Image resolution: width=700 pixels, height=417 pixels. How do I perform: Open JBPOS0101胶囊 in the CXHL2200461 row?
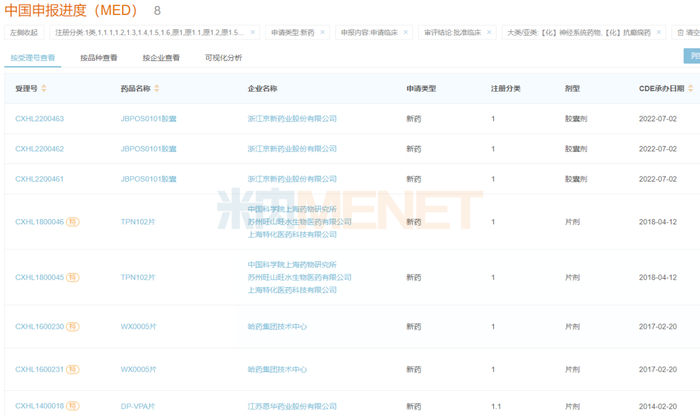(x=149, y=179)
